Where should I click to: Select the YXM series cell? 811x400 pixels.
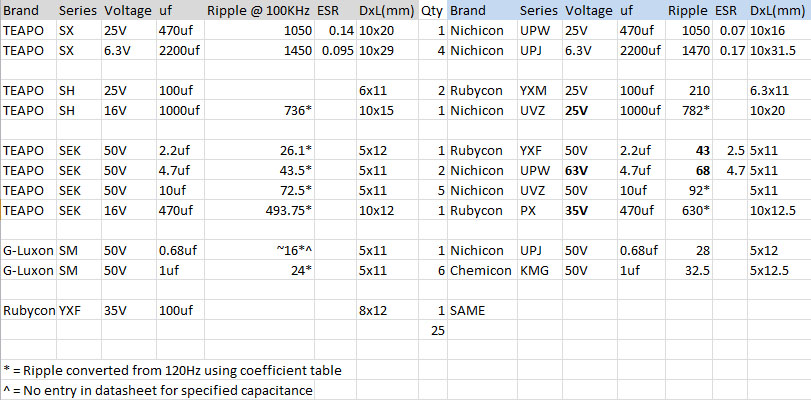(534, 90)
